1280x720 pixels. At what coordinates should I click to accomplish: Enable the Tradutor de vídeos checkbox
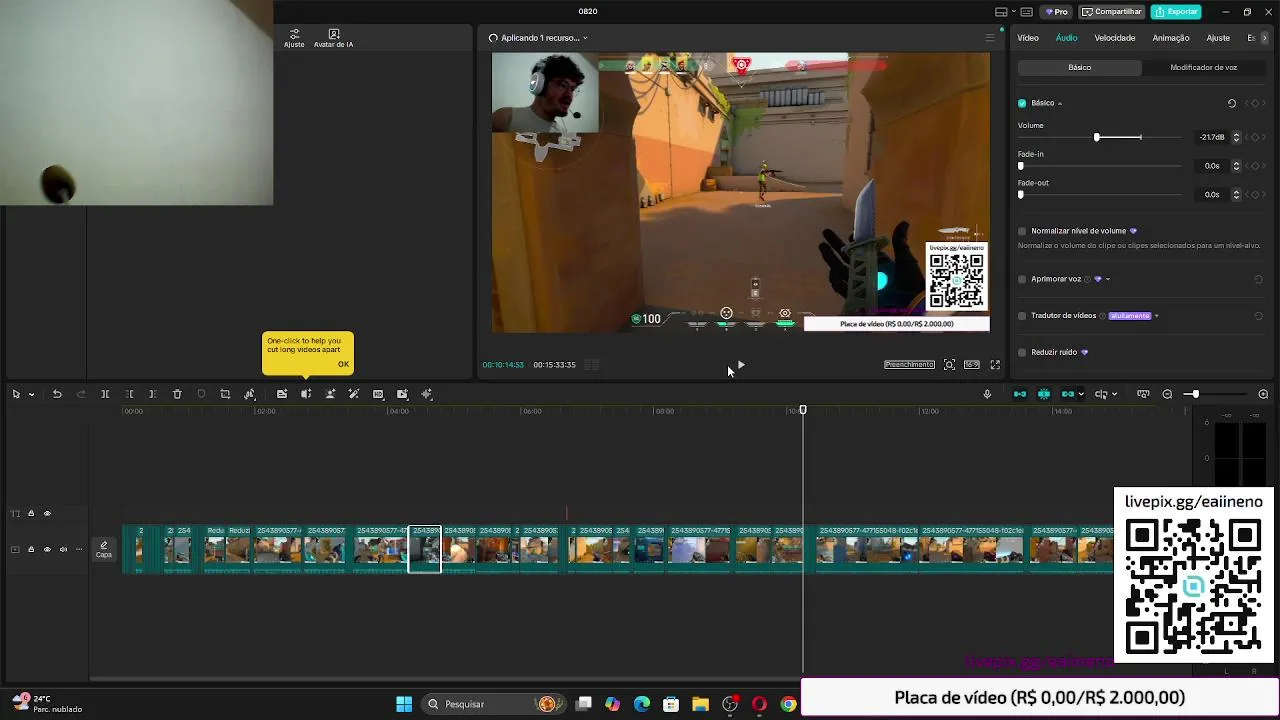(x=1022, y=316)
